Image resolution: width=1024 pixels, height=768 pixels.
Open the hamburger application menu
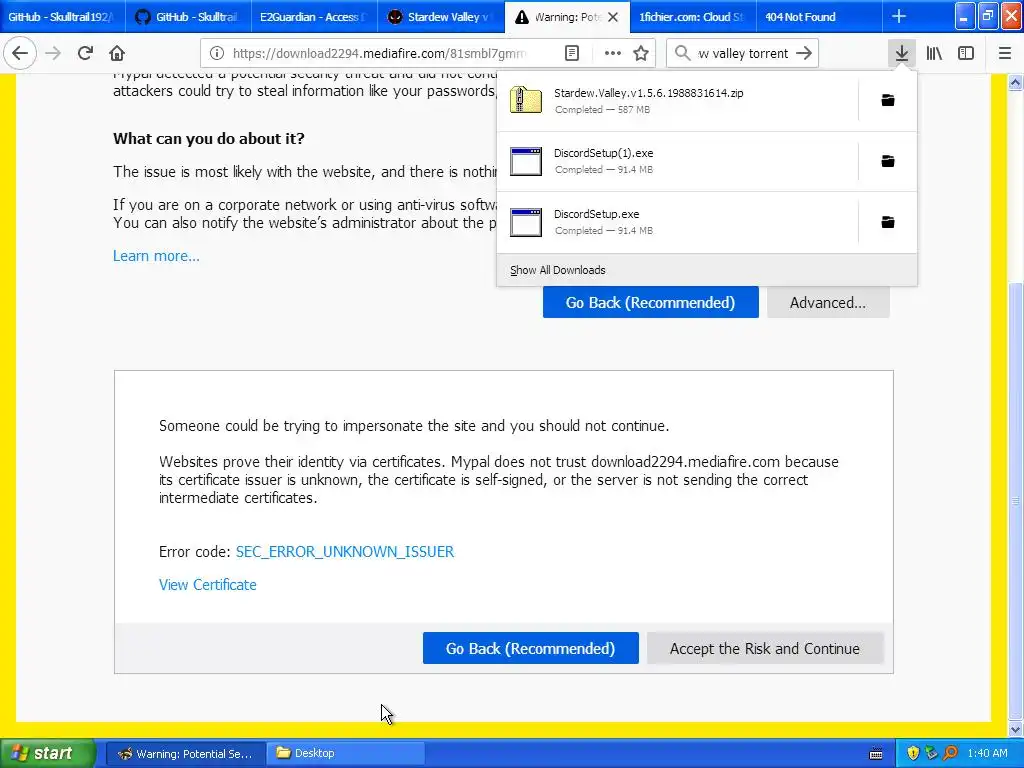pos(1005,54)
